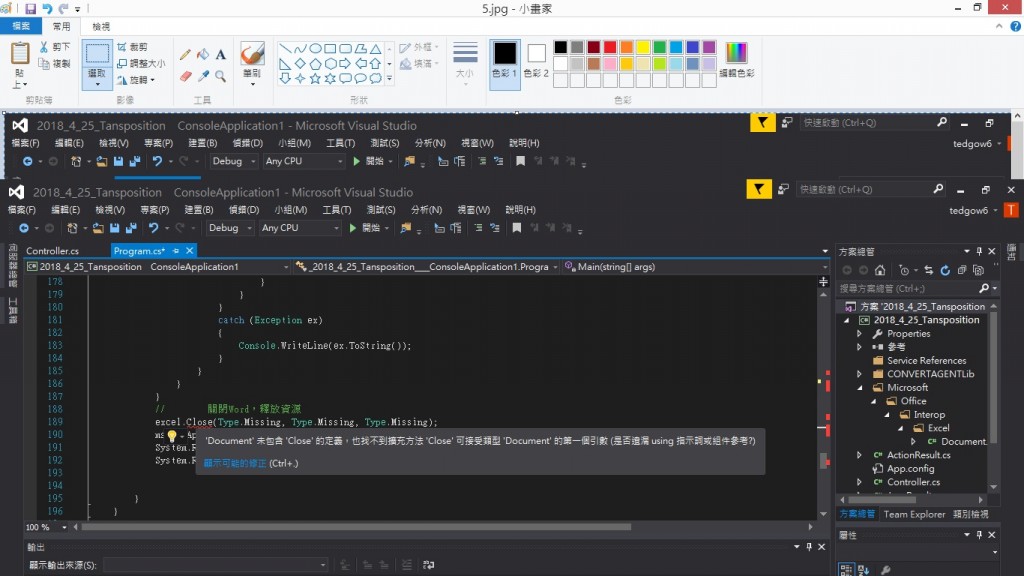Choose the red palette swatch

(x=610, y=47)
